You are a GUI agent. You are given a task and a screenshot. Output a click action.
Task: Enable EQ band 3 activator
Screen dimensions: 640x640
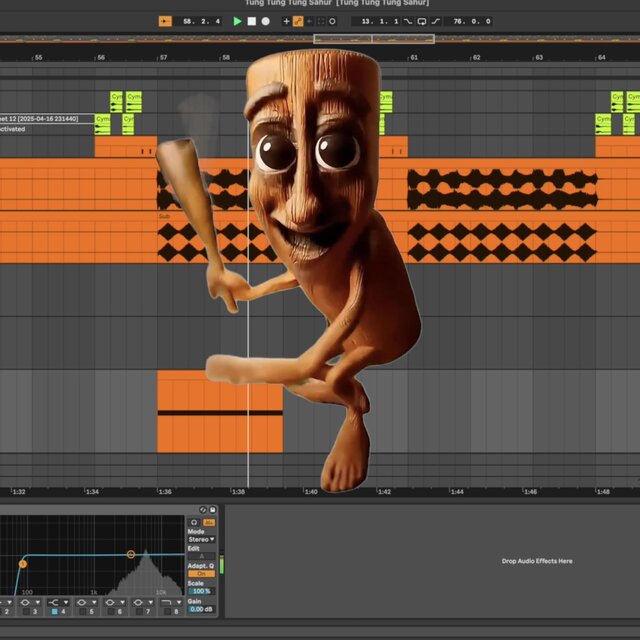point(26,611)
